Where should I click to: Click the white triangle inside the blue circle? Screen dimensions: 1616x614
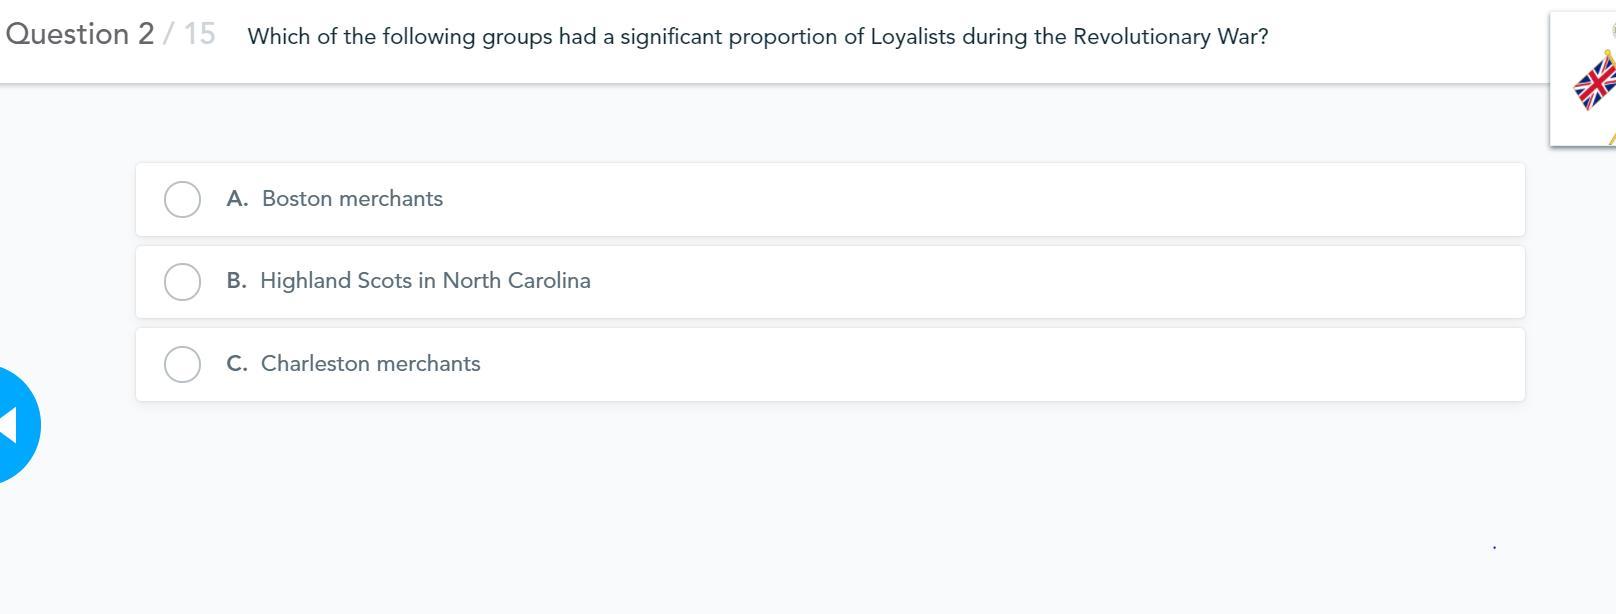[8, 425]
